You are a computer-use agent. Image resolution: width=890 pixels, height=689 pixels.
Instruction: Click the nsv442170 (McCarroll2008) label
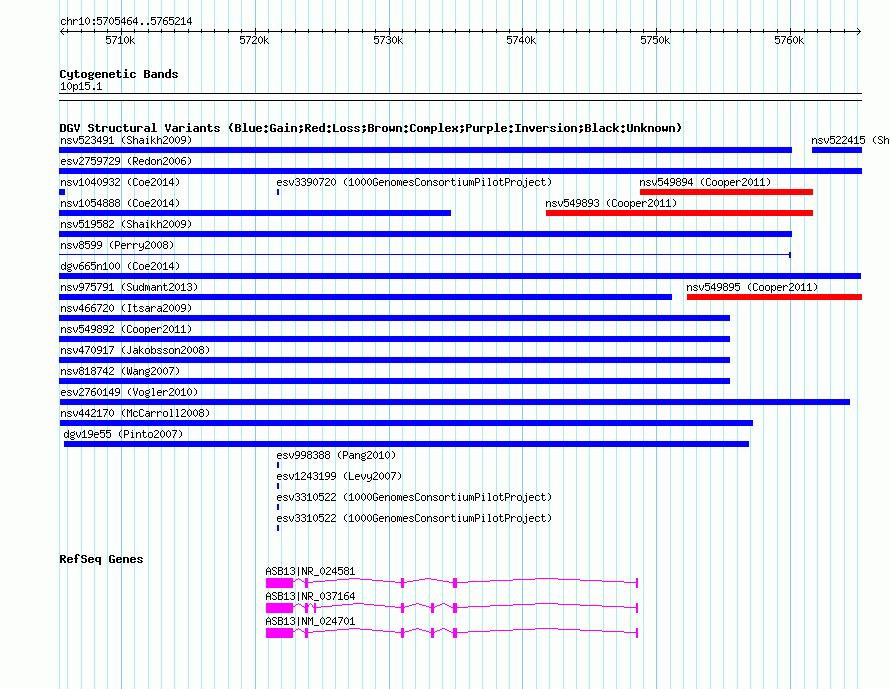coord(135,413)
